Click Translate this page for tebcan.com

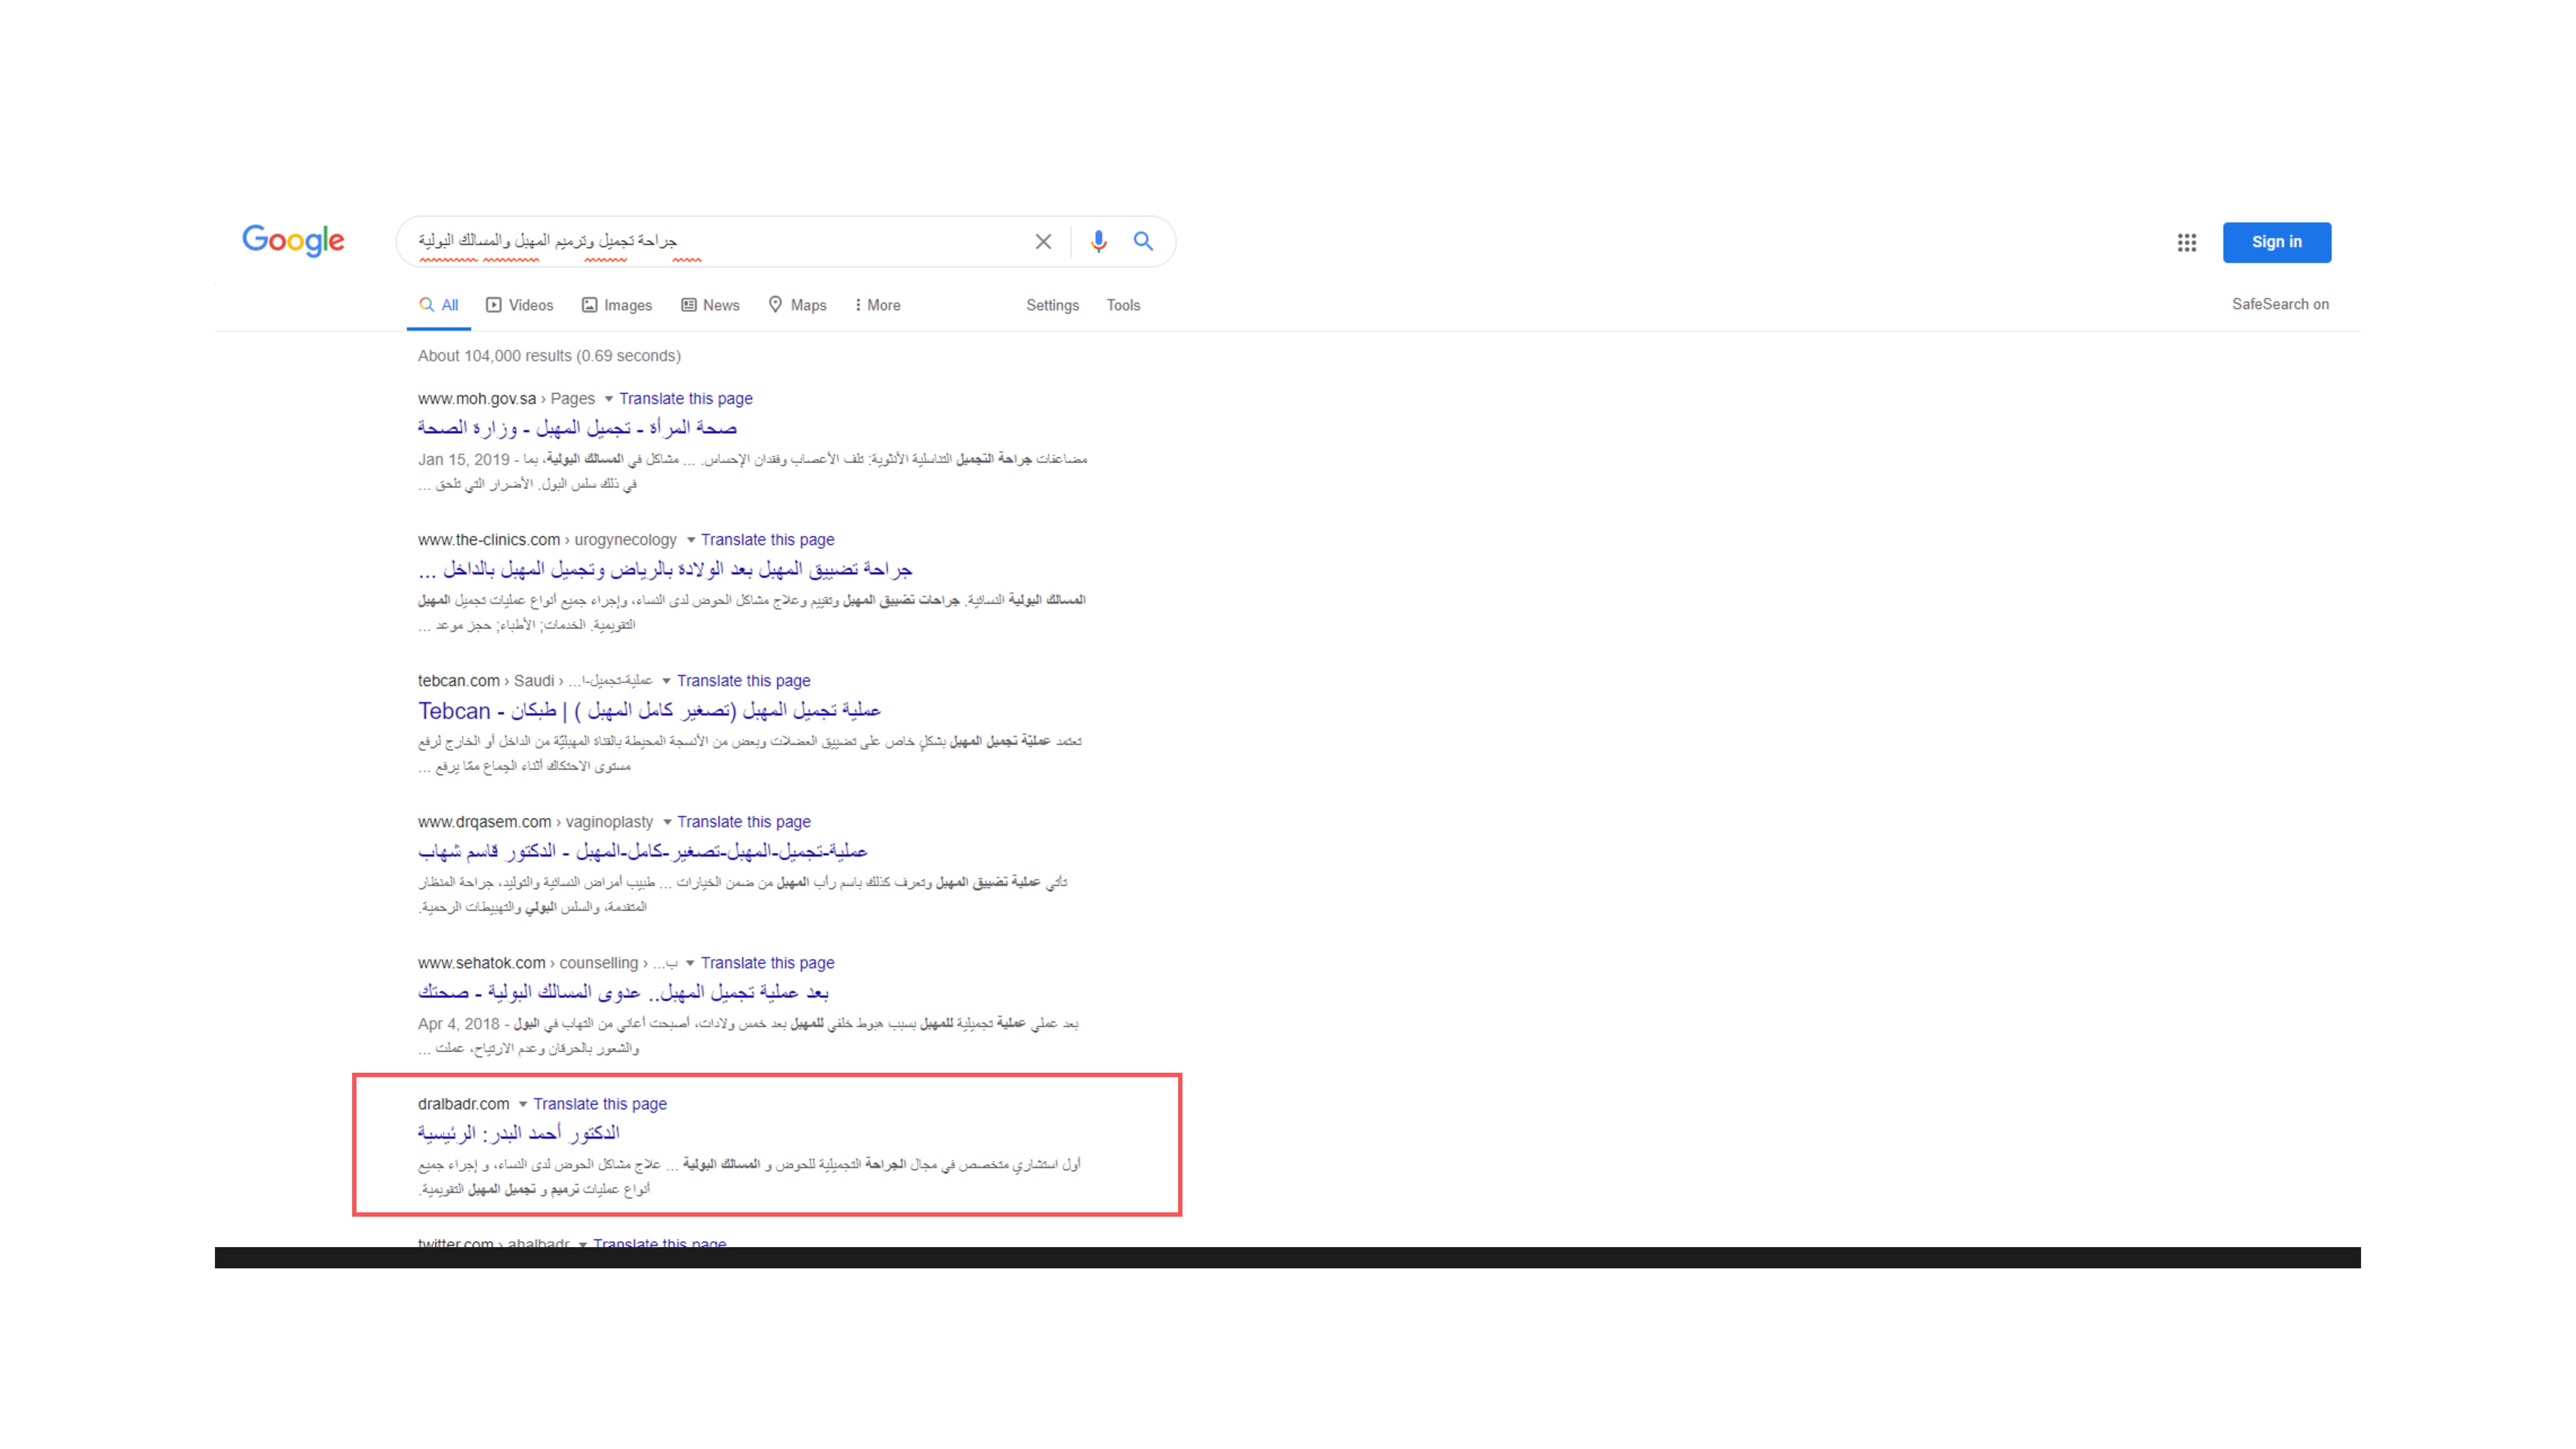743,680
